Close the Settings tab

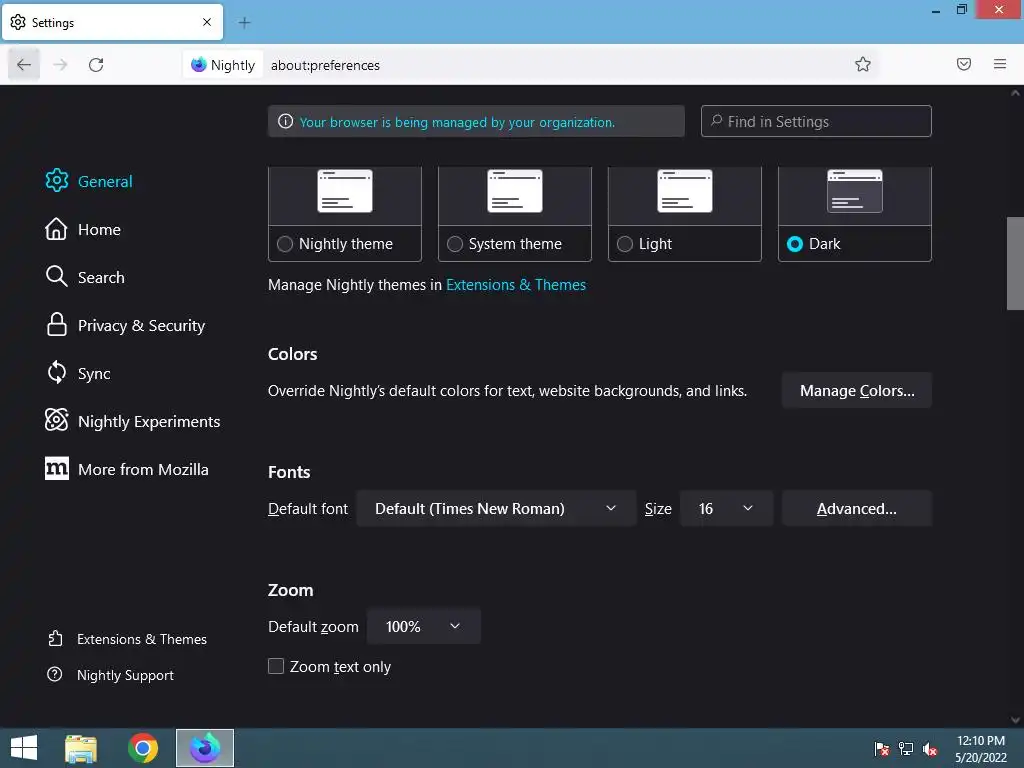pyautogui.click(x=207, y=22)
